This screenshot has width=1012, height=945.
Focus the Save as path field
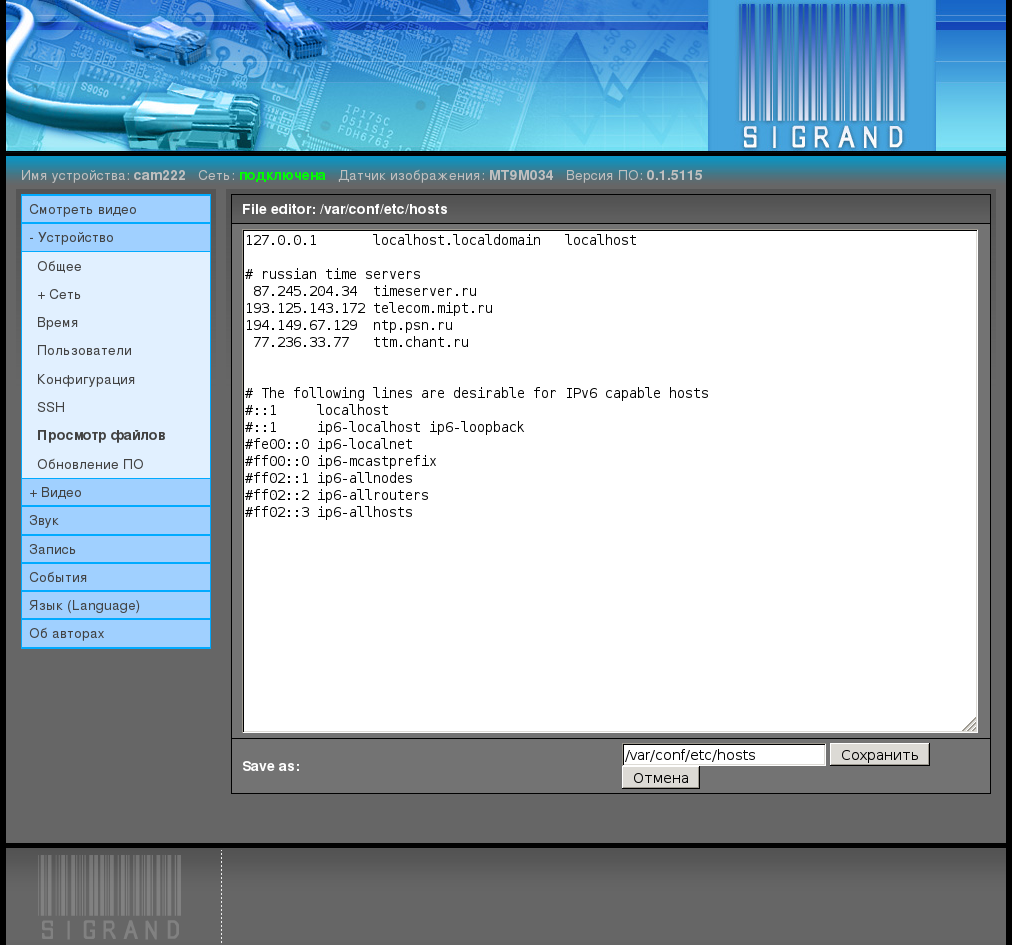[724, 755]
